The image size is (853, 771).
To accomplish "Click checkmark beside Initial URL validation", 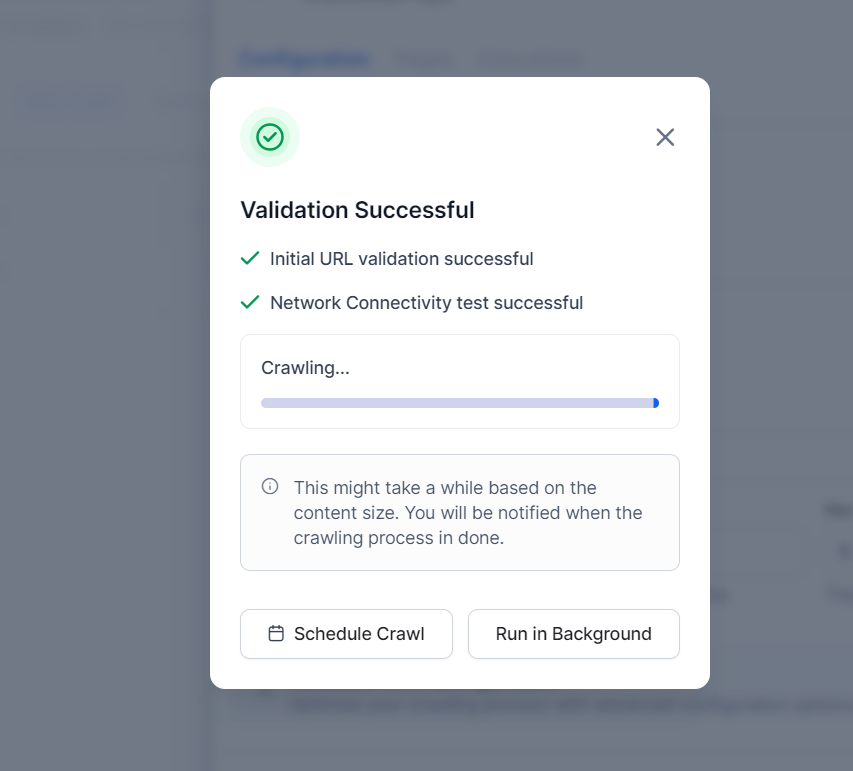I will click(x=250, y=259).
